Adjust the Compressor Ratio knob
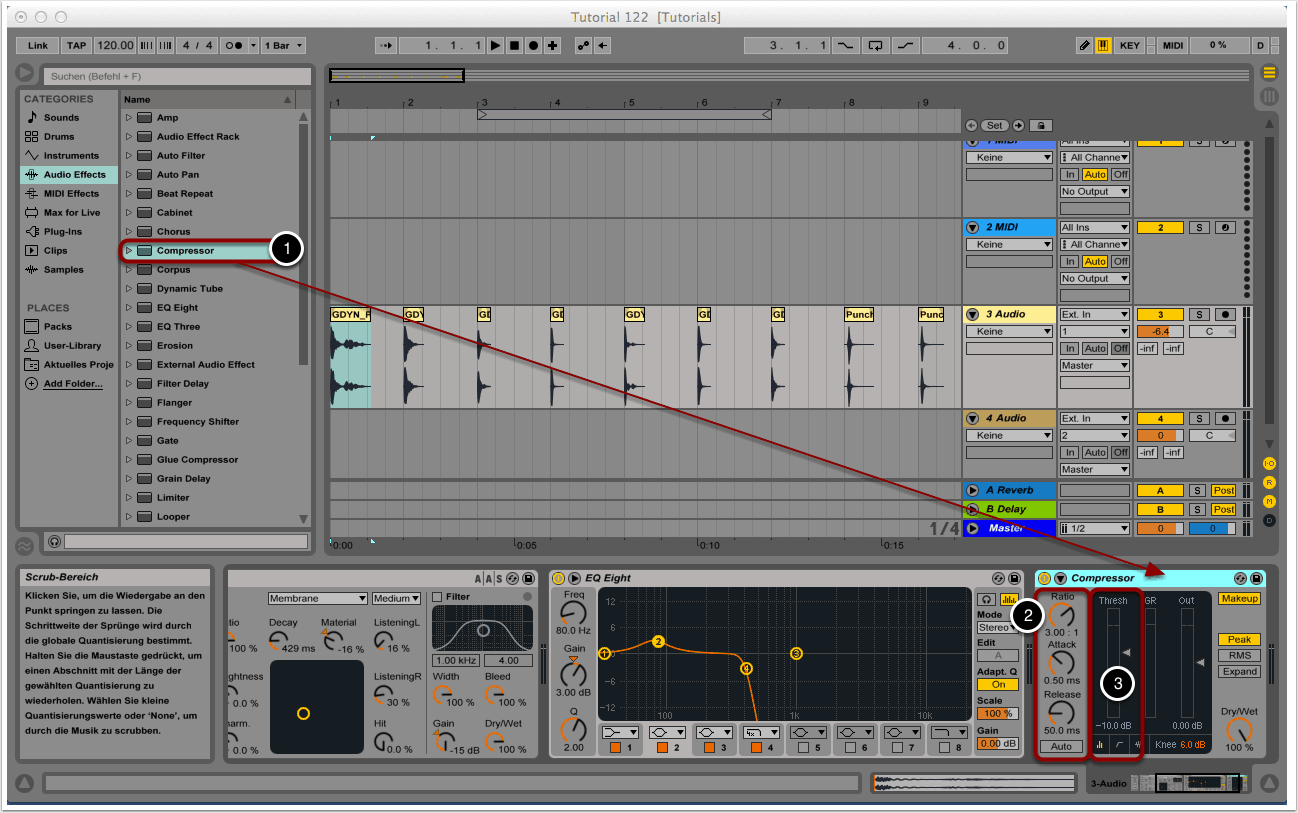This screenshot has width=1298, height=813. click(1061, 616)
